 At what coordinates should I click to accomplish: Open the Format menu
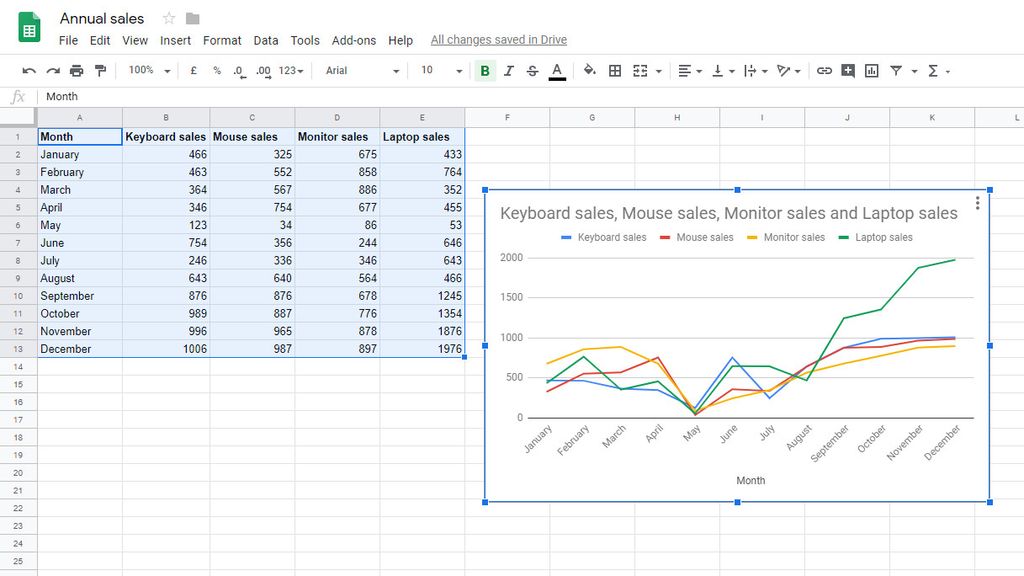pos(222,40)
